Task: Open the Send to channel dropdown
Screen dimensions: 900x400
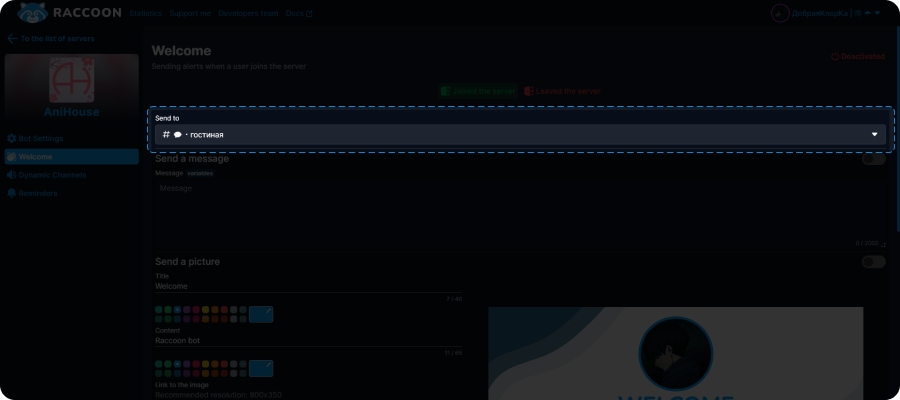Action: [520, 134]
